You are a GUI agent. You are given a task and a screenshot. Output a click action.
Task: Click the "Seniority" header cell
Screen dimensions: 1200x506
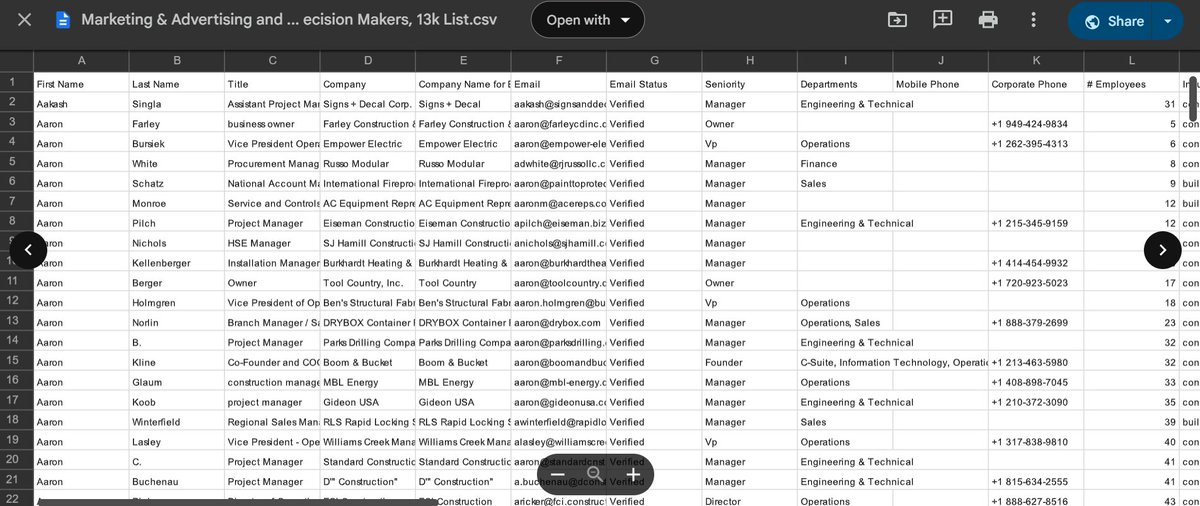750,84
